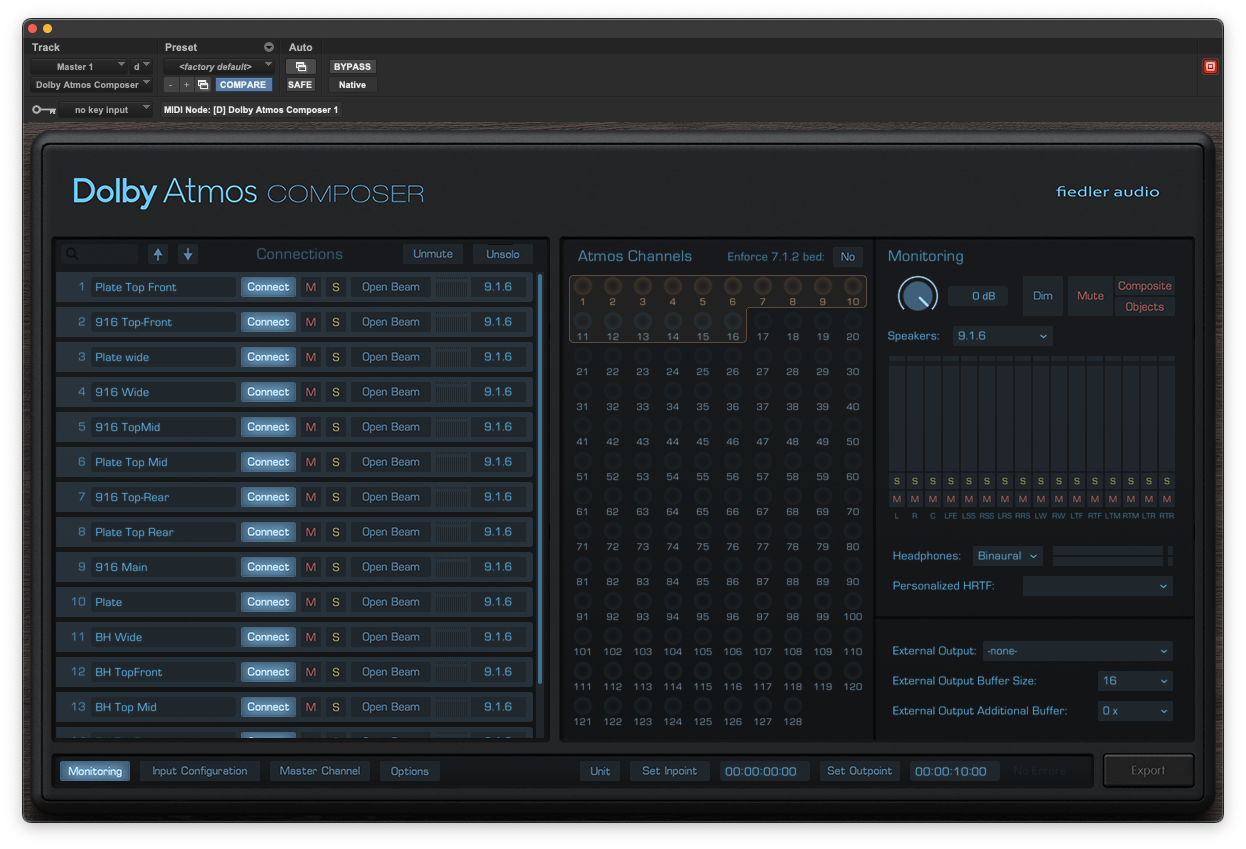Image resolution: width=1246 pixels, height=849 pixels.
Task: Click Atmos channel 100 socket
Action: pos(853,602)
